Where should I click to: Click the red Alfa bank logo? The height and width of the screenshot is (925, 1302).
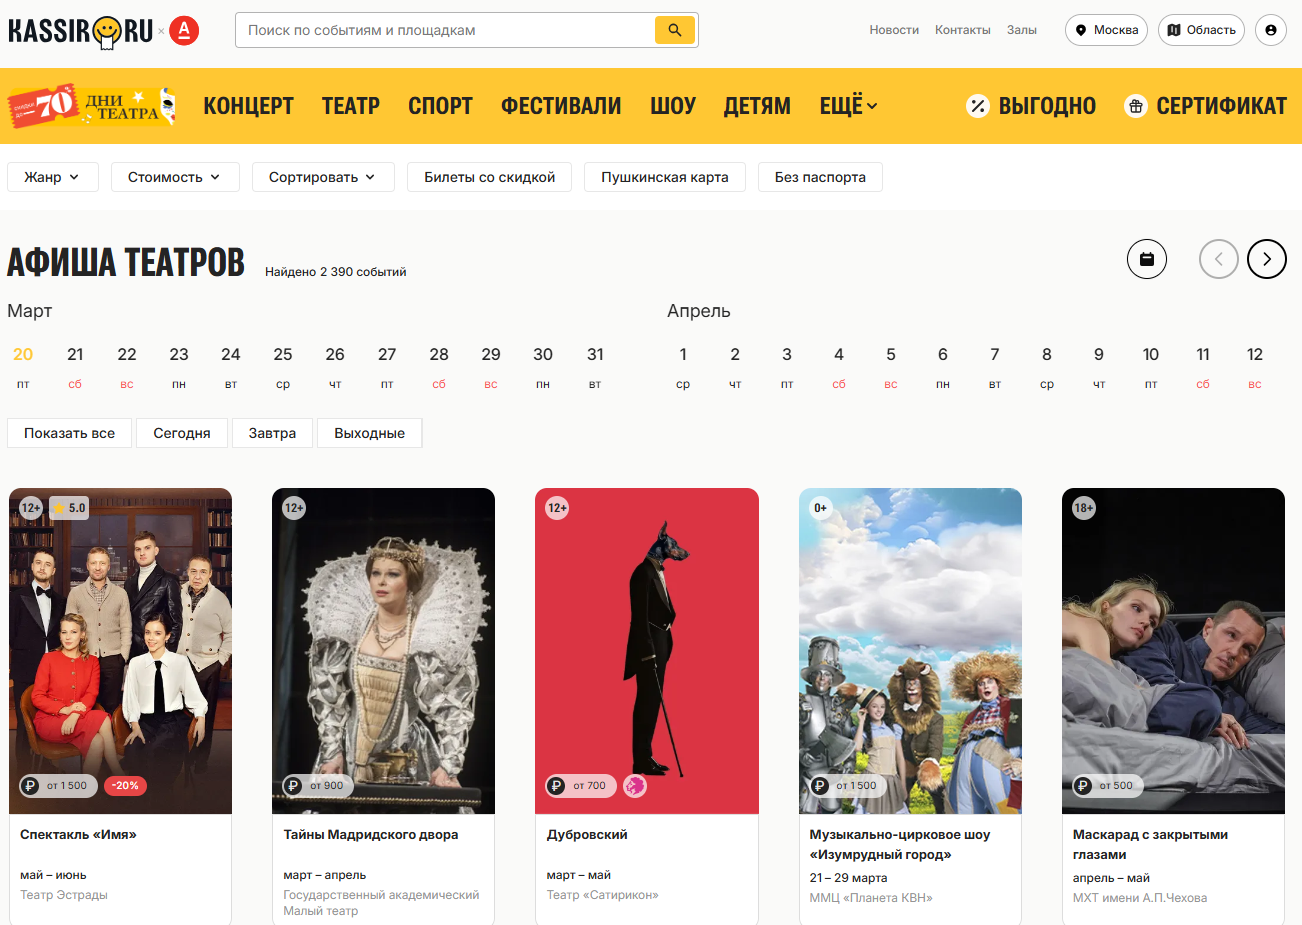coord(184,31)
